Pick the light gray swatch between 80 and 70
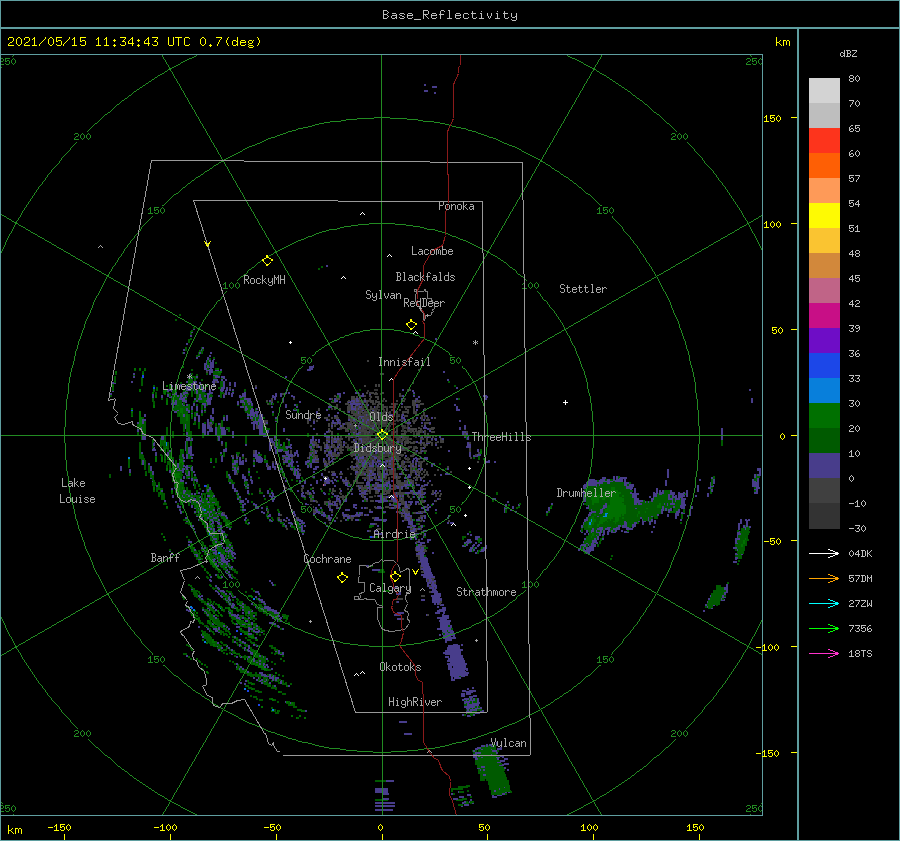The width and height of the screenshot is (900, 841). click(x=824, y=91)
